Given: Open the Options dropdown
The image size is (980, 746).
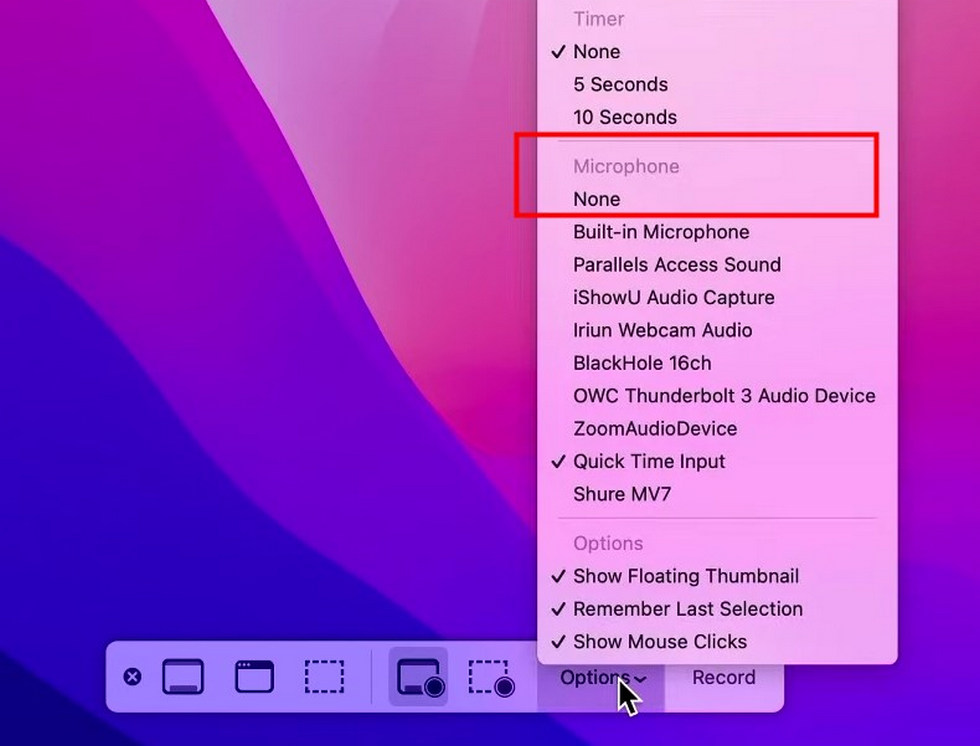Looking at the screenshot, I should (x=601, y=677).
